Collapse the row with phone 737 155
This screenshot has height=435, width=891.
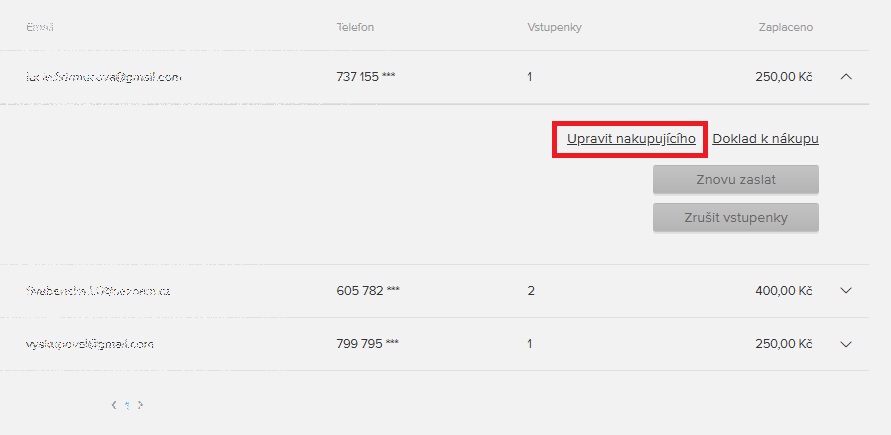tap(846, 76)
